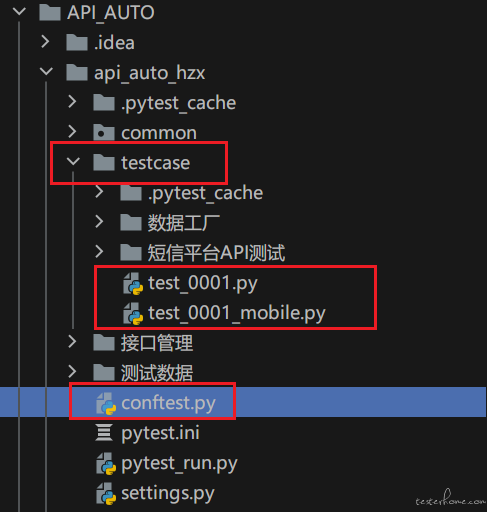487x512 pixels.
Task: Collapse the api_auto_hzx folder
Action: (46, 71)
